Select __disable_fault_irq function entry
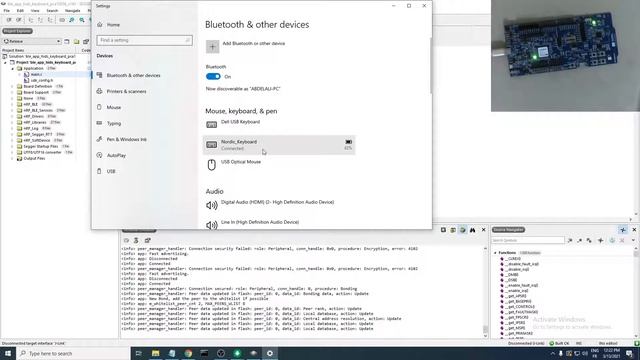Viewport: 640px width, 360px height. click(x=523, y=264)
